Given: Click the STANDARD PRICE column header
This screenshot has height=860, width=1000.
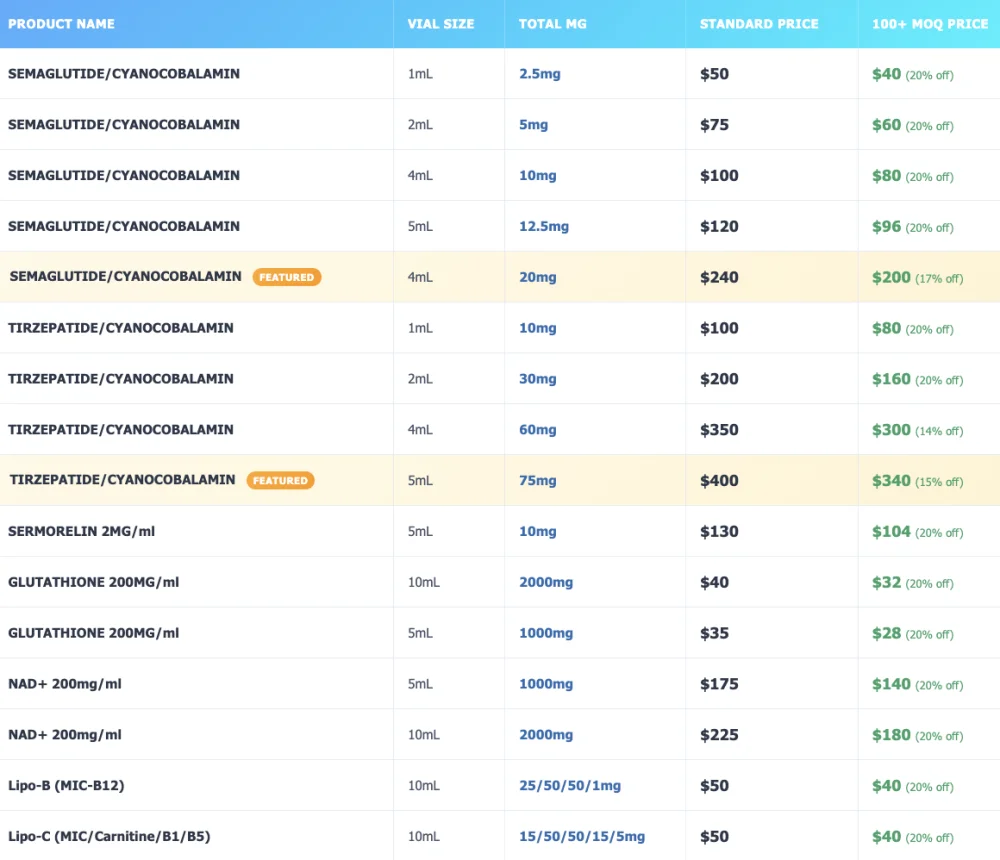Looking at the screenshot, I should (759, 24).
